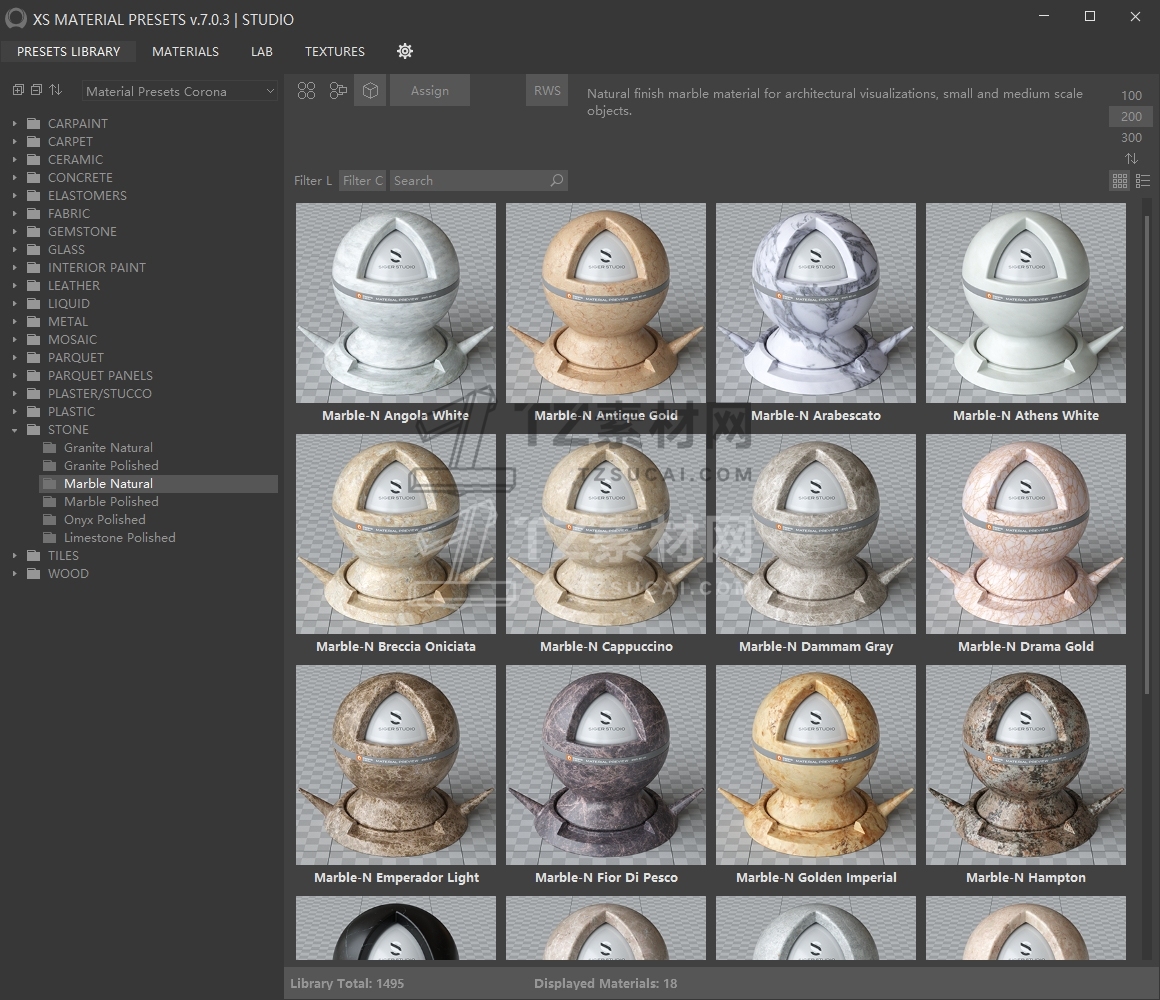Switch to list view icon

1143,181
